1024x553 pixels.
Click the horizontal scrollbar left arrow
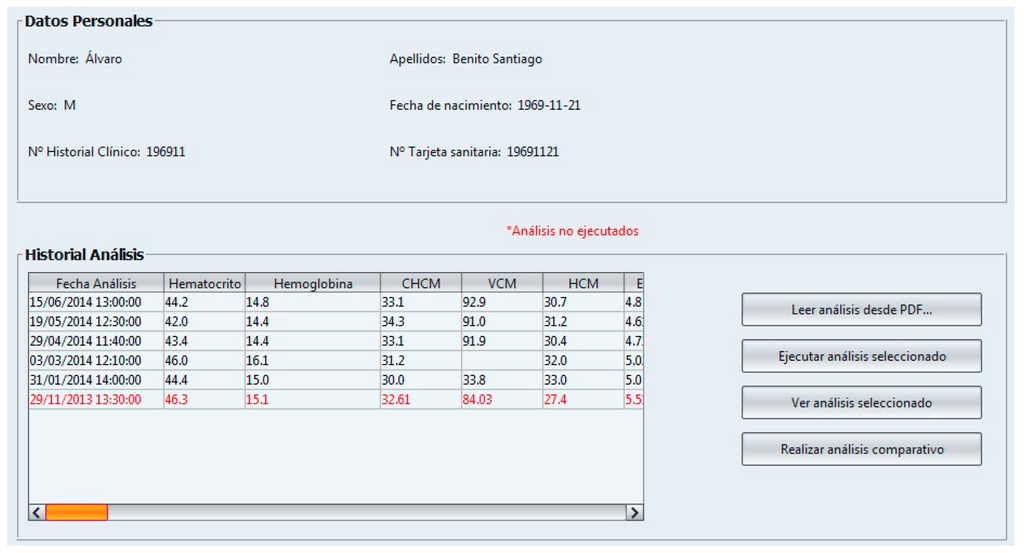click(36, 512)
